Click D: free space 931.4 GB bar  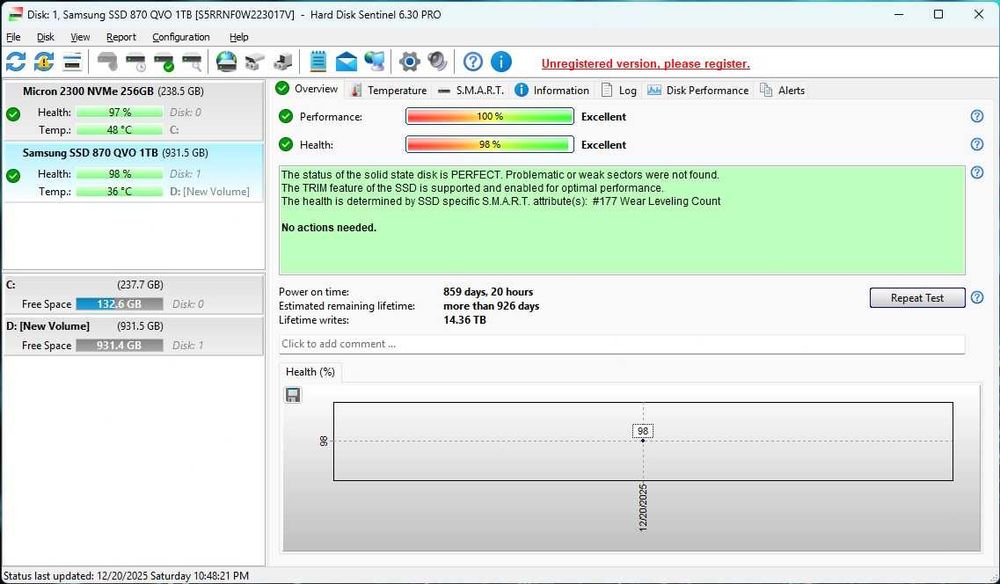click(x=119, y=345)
